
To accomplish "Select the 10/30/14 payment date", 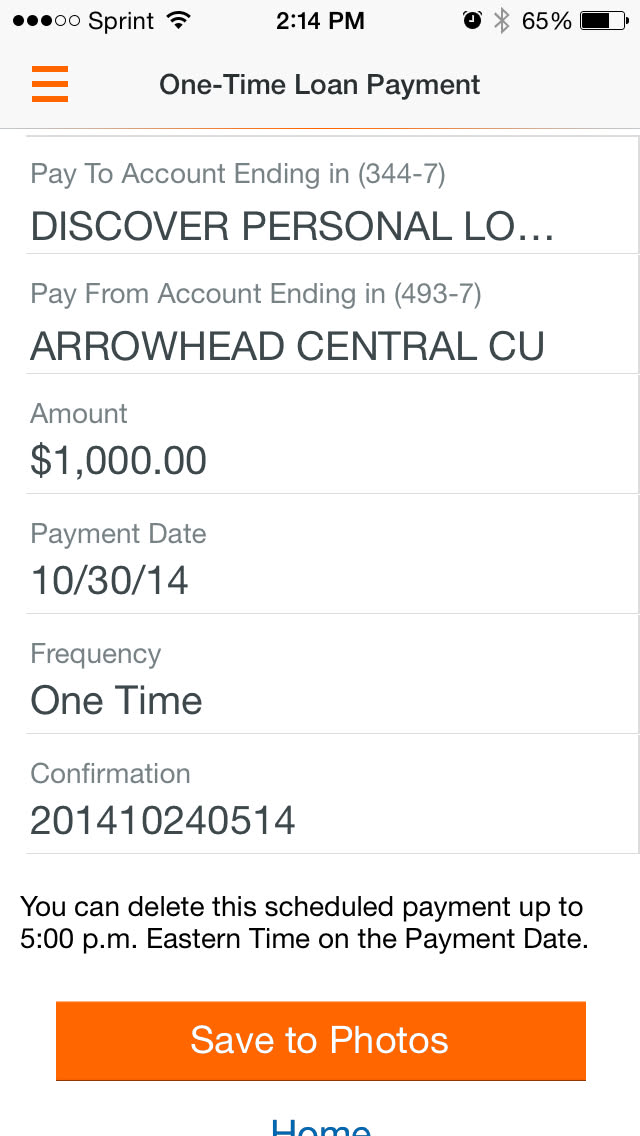I will click(110, 580).
